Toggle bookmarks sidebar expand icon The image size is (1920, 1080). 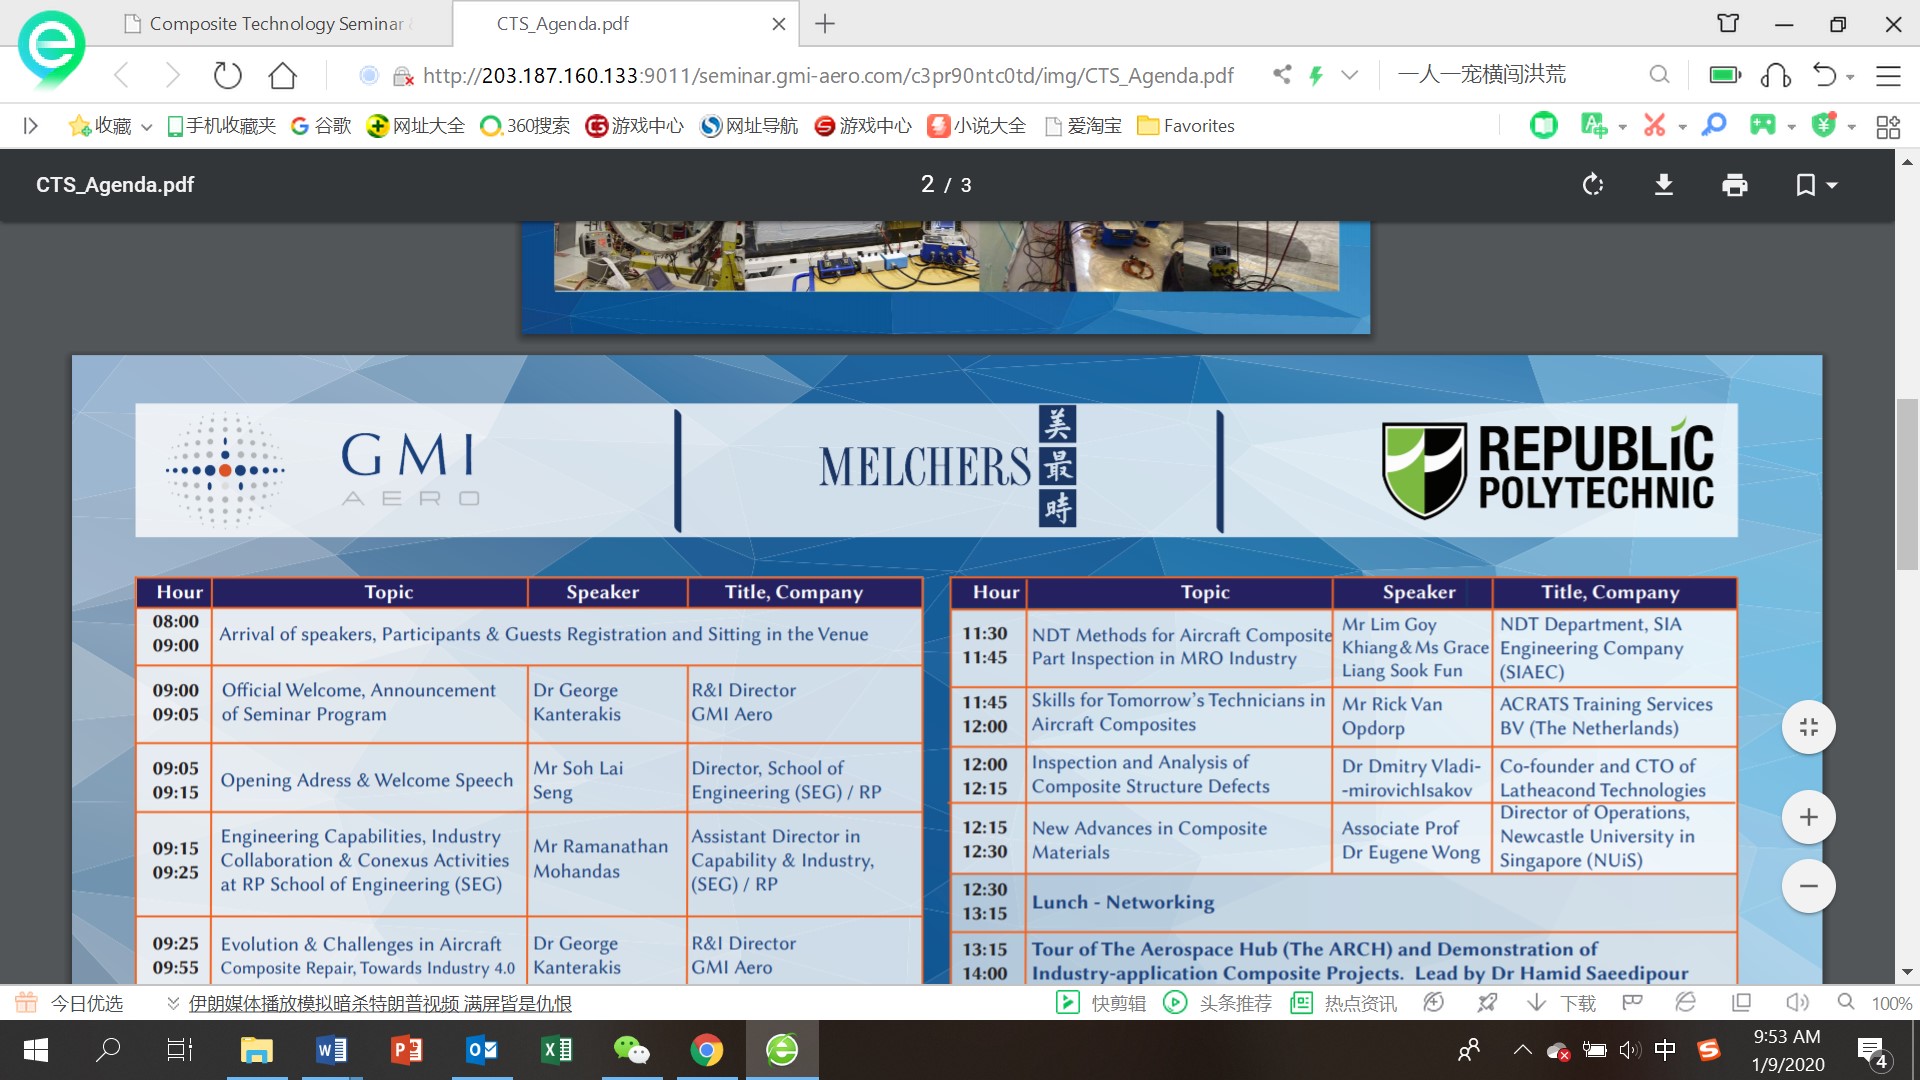coord(31,126)
